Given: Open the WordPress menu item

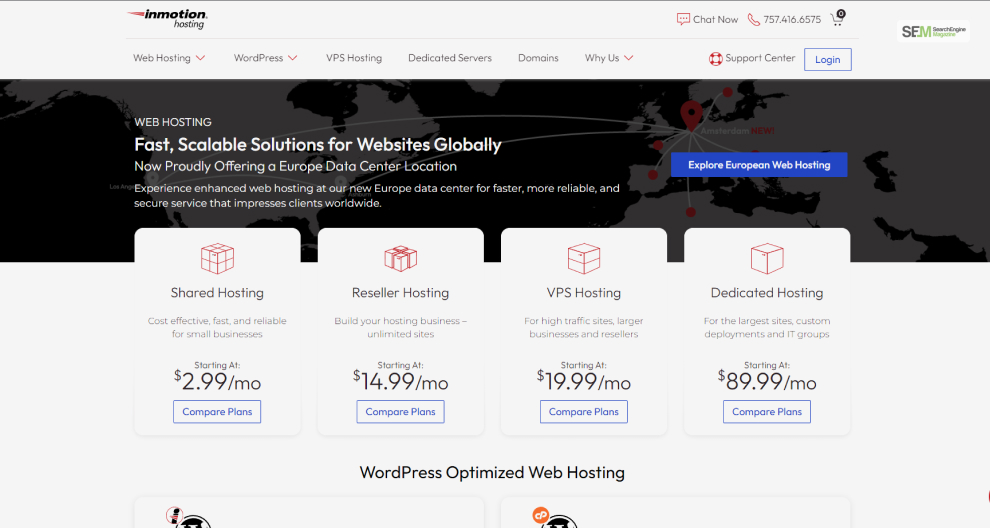Looking at the screenshot, I should tap(258, 57).
